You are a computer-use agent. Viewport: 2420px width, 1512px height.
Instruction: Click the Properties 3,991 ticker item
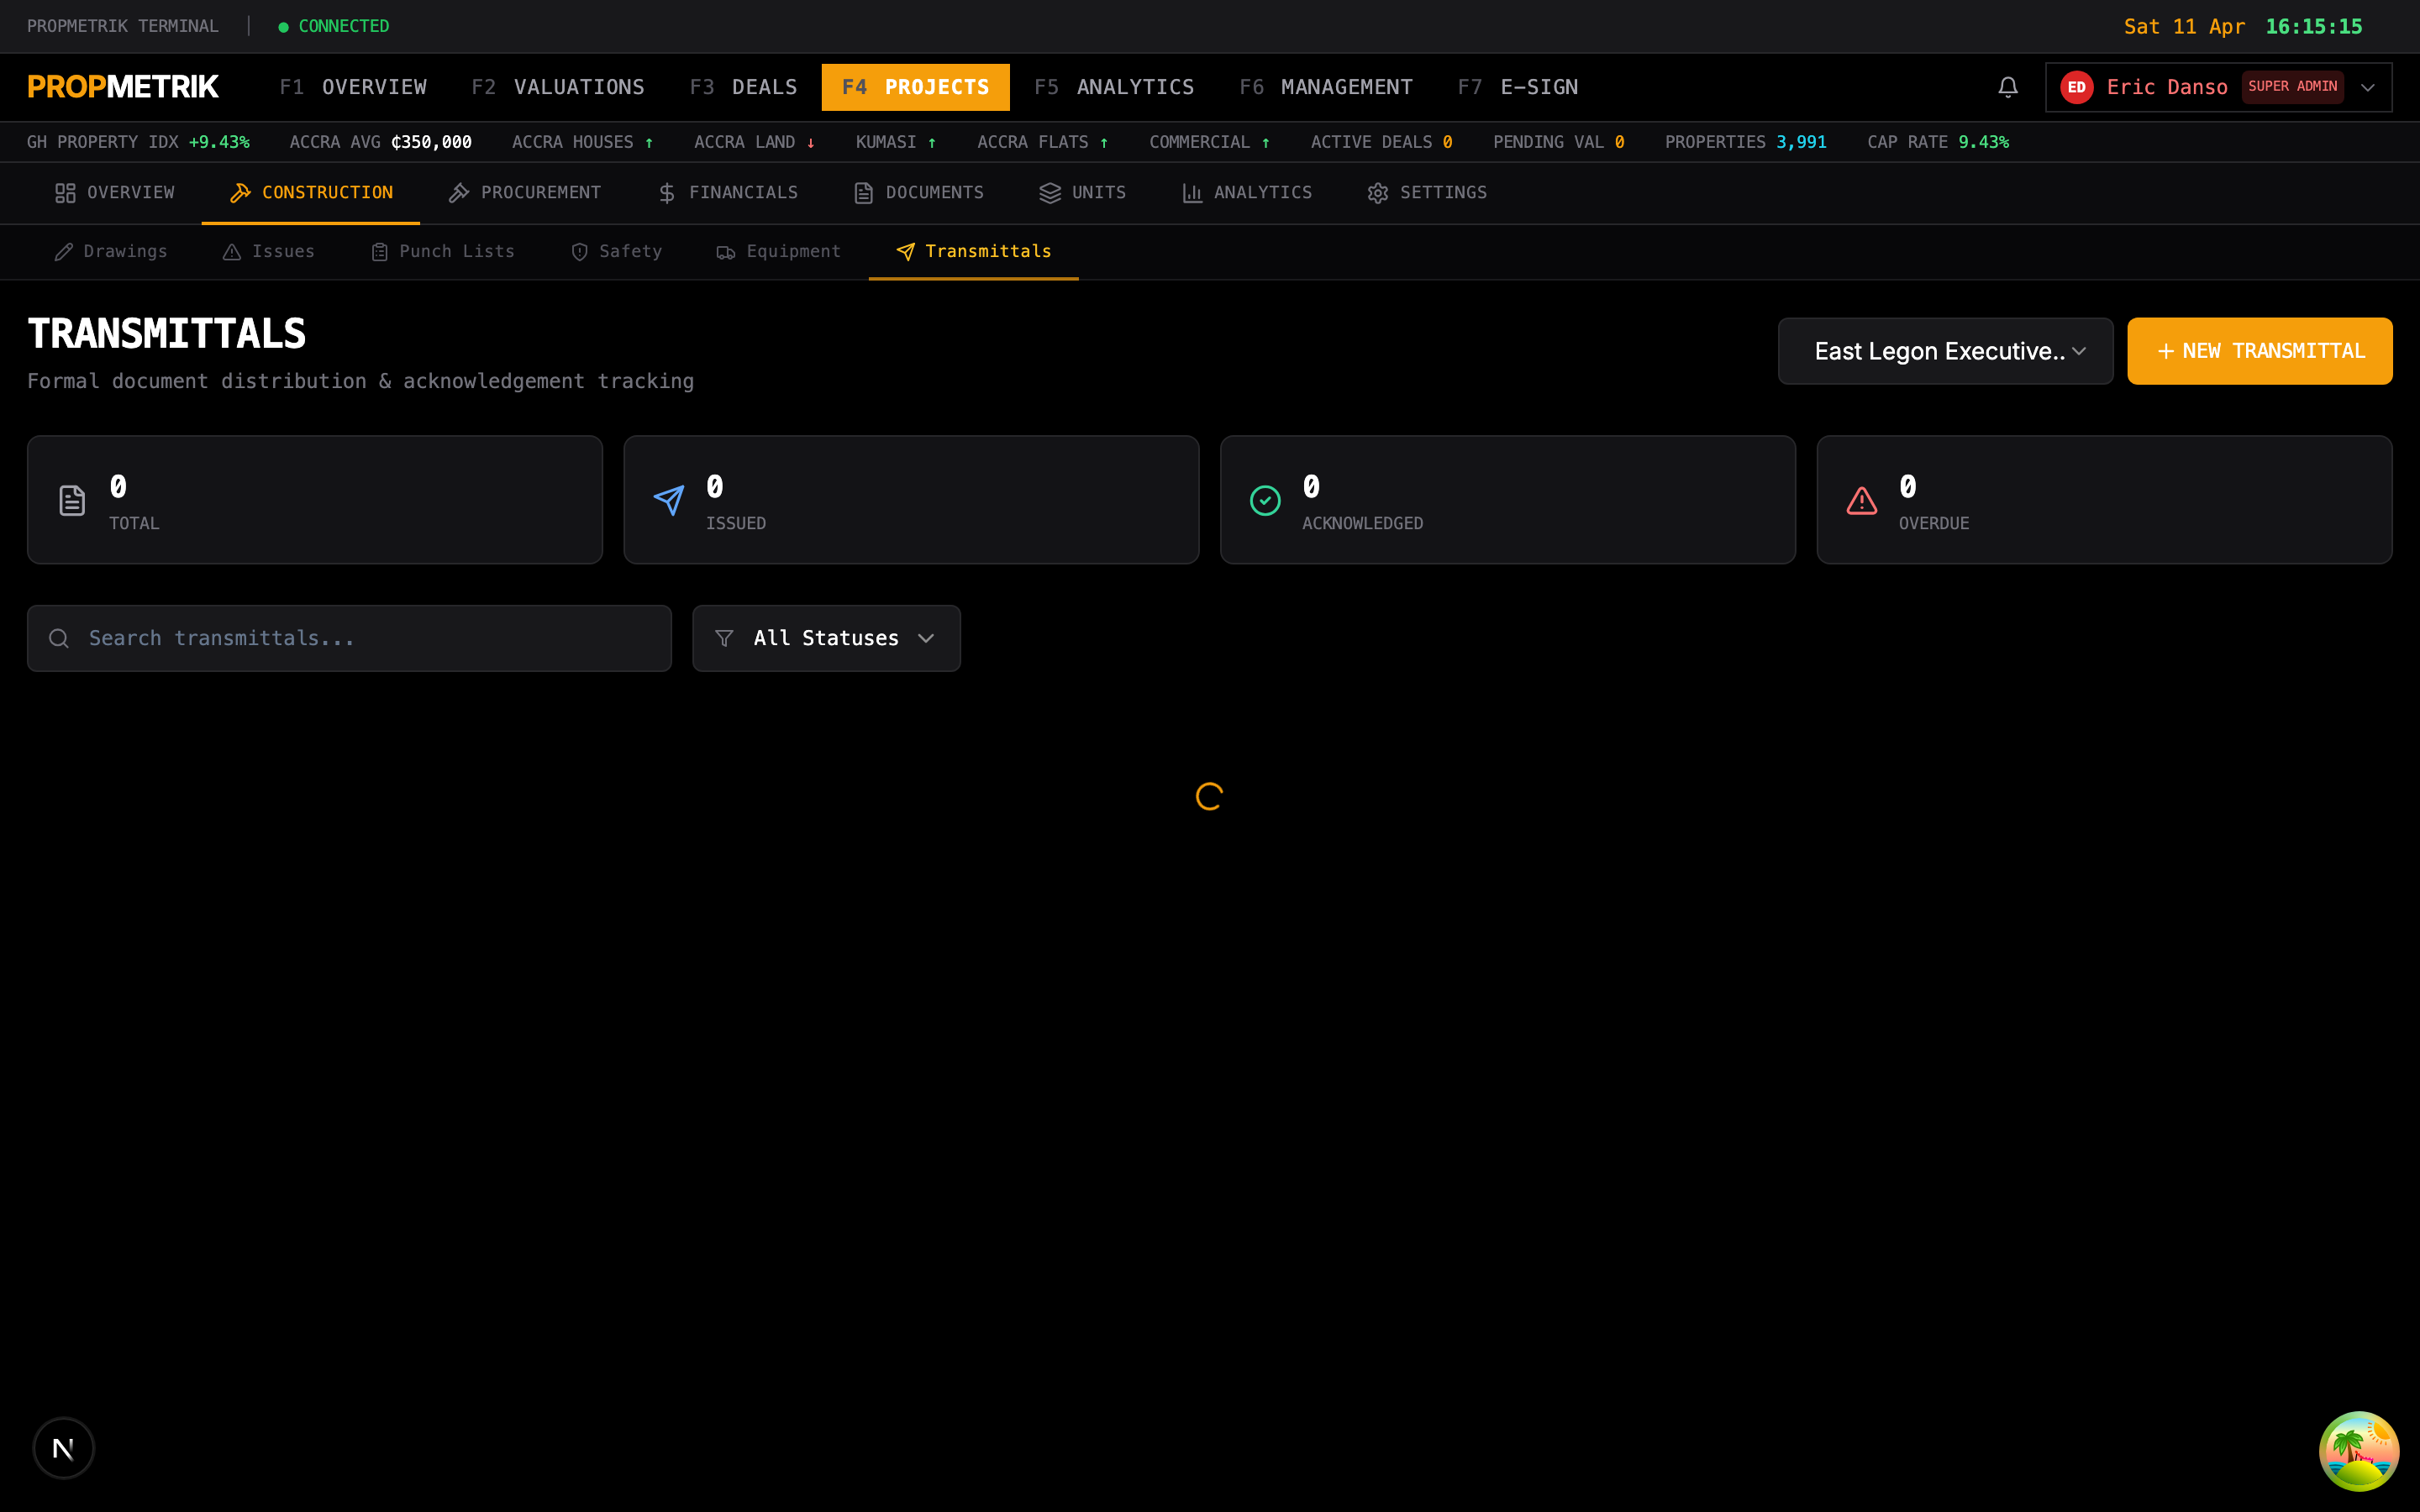pyautogui.click(x=1745, y=142)
